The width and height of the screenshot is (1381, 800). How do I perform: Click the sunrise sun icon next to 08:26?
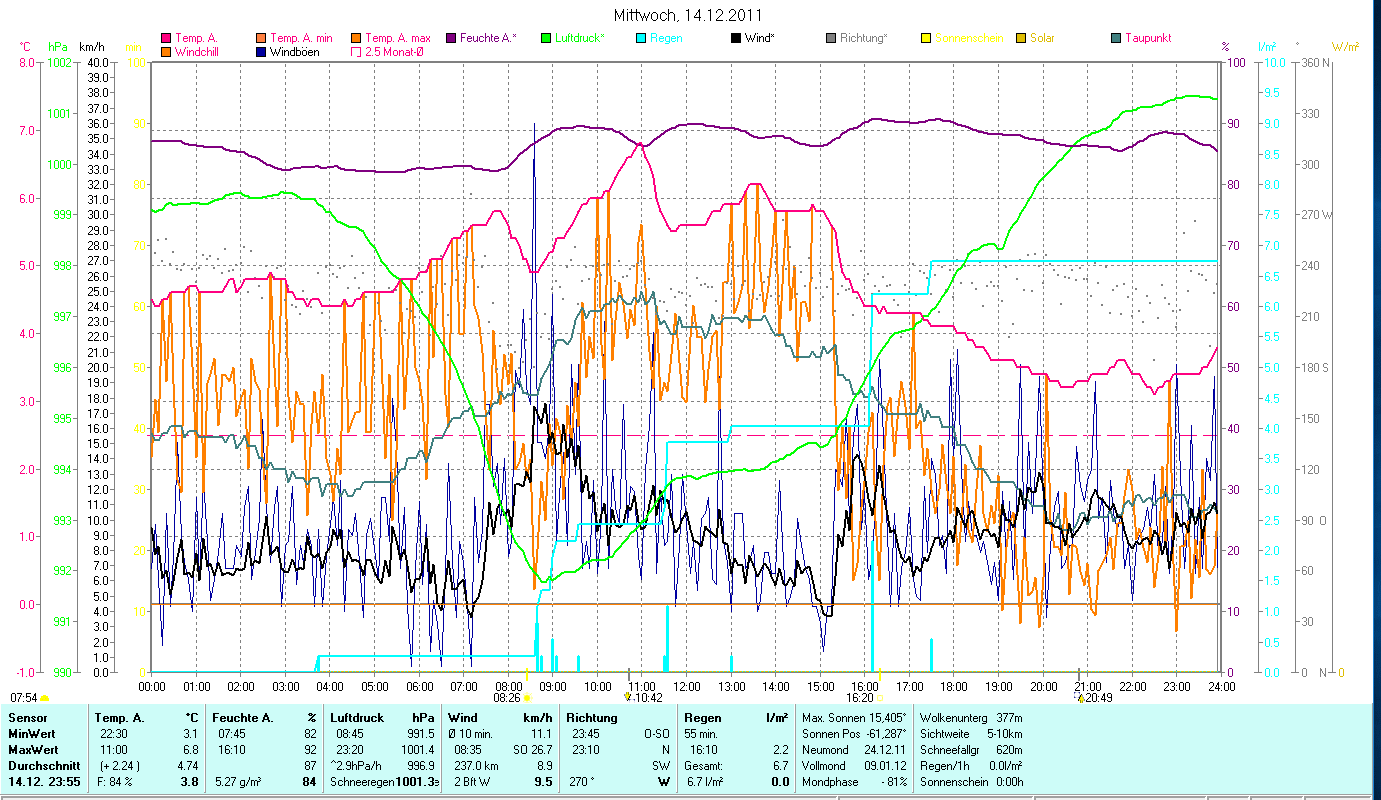(527, 697)
